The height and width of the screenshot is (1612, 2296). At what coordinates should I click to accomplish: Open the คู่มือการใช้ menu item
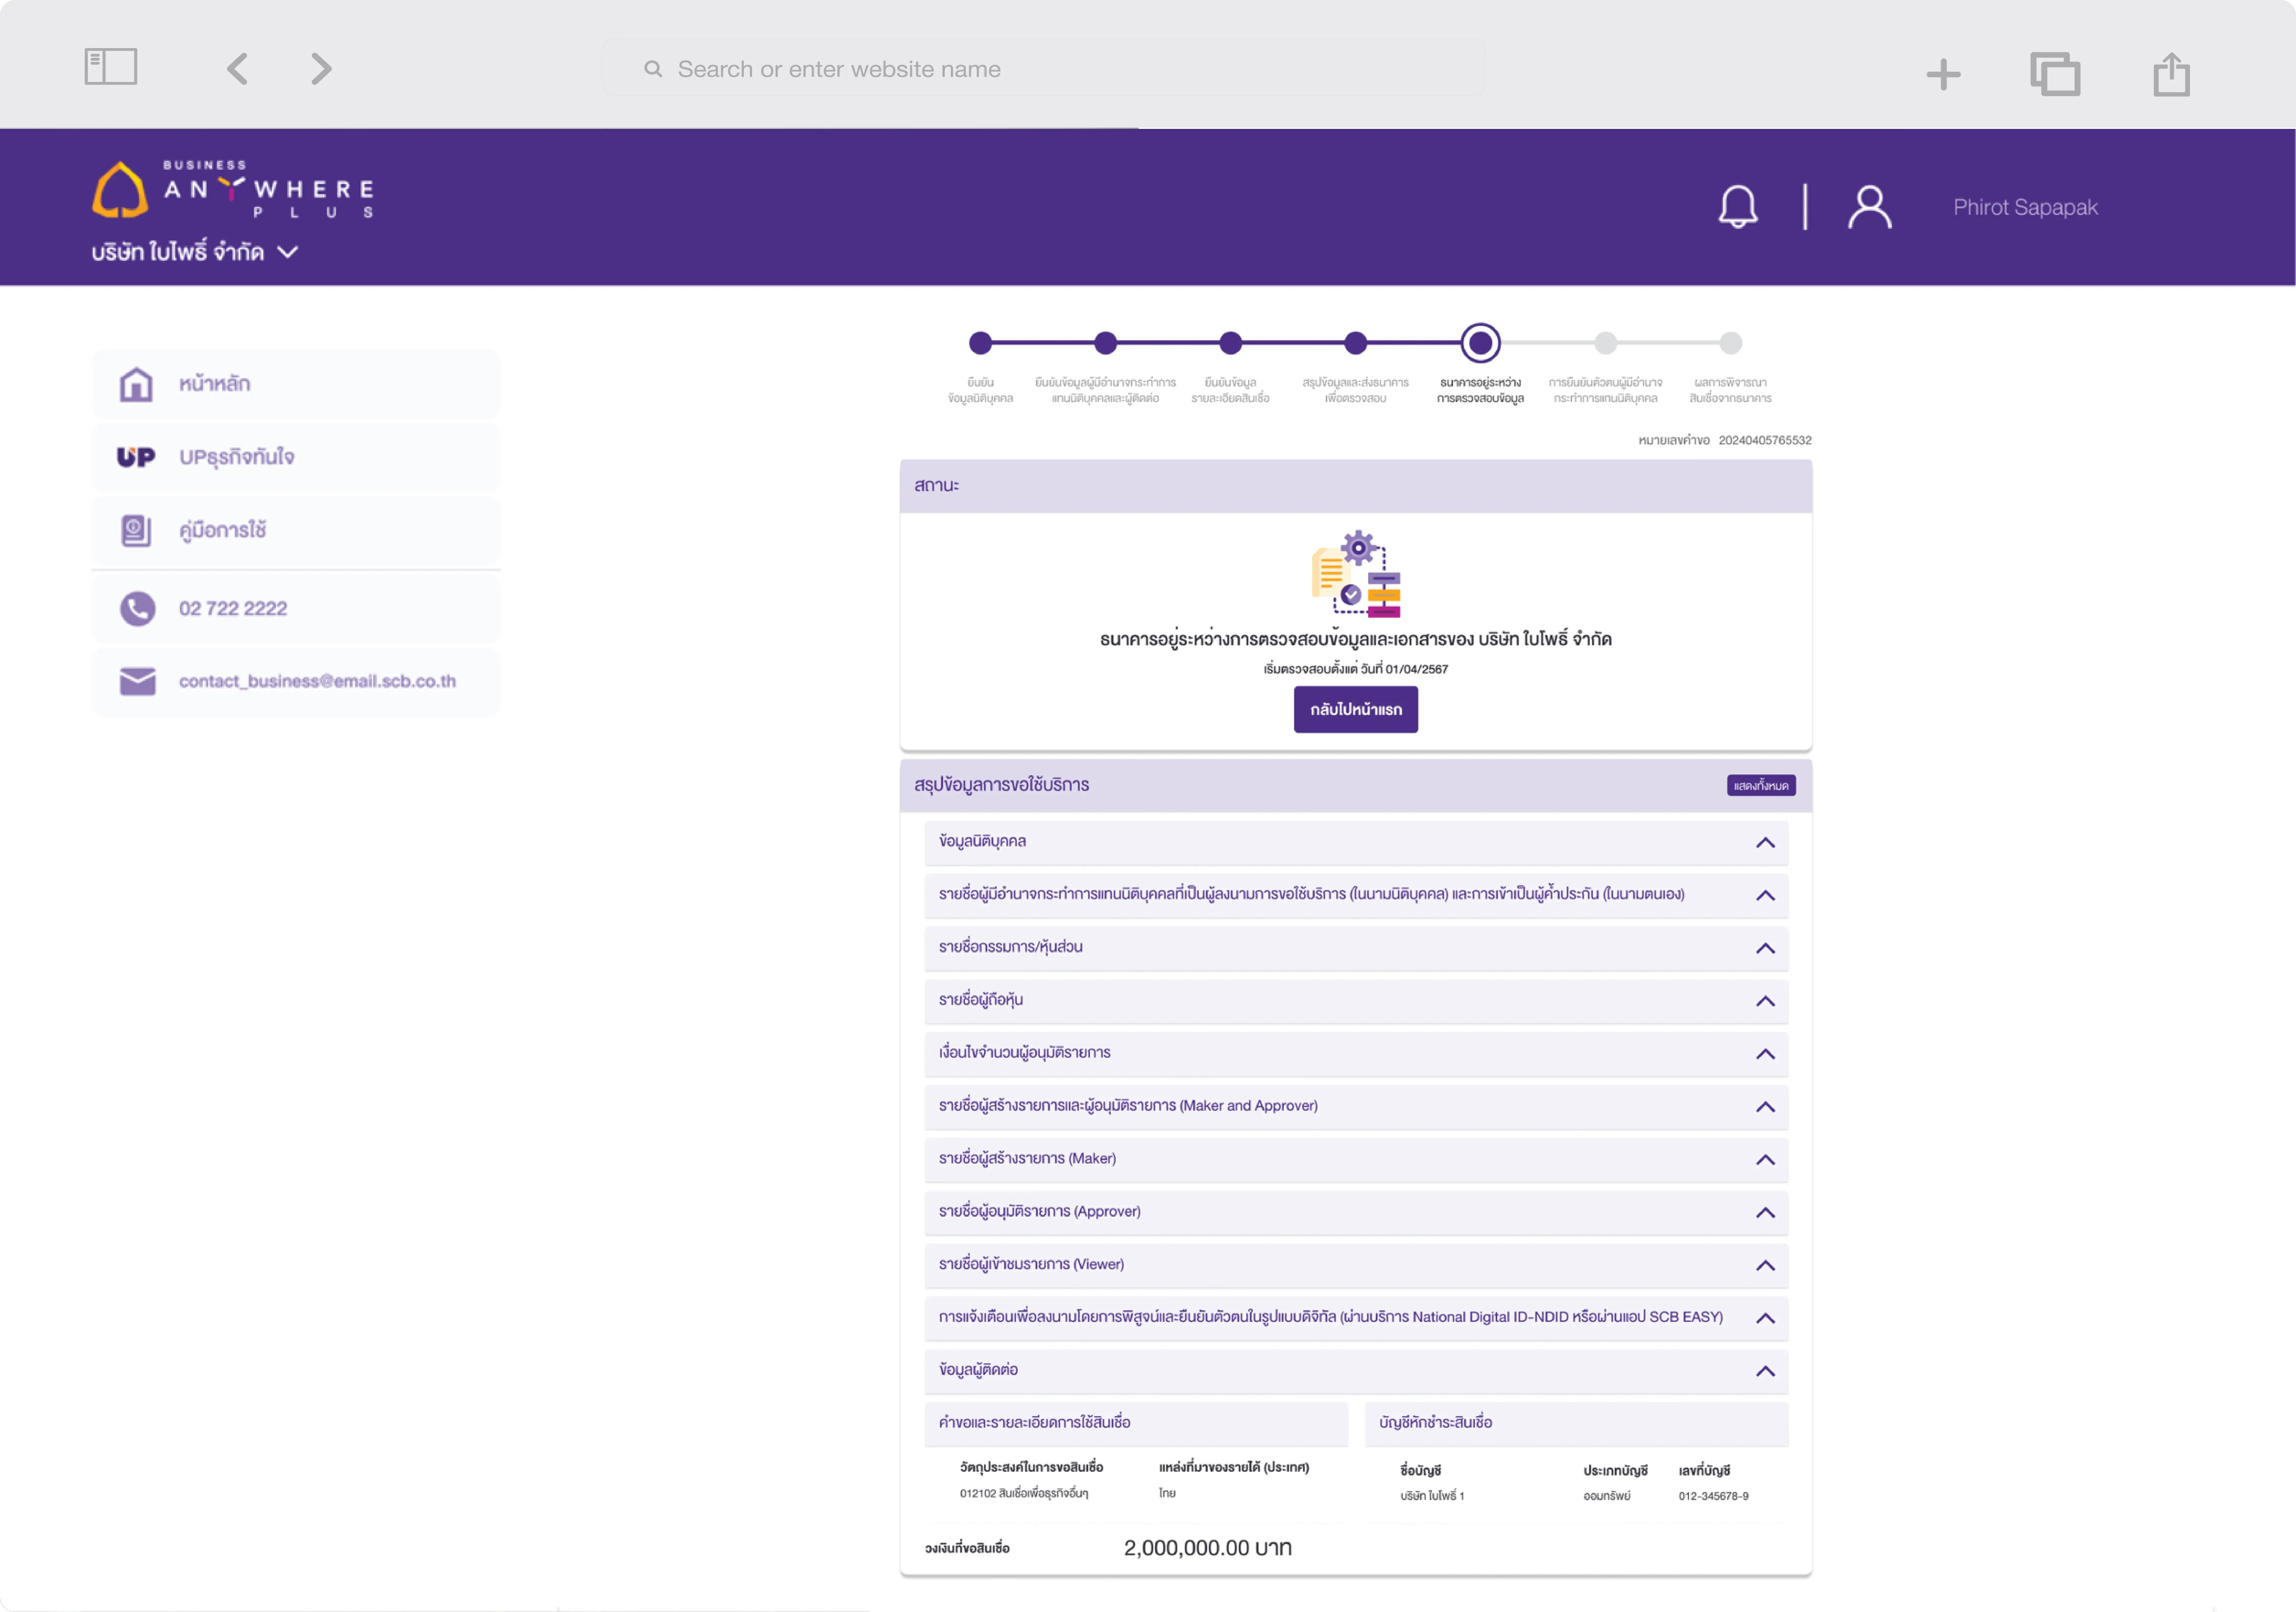point(296,530)
